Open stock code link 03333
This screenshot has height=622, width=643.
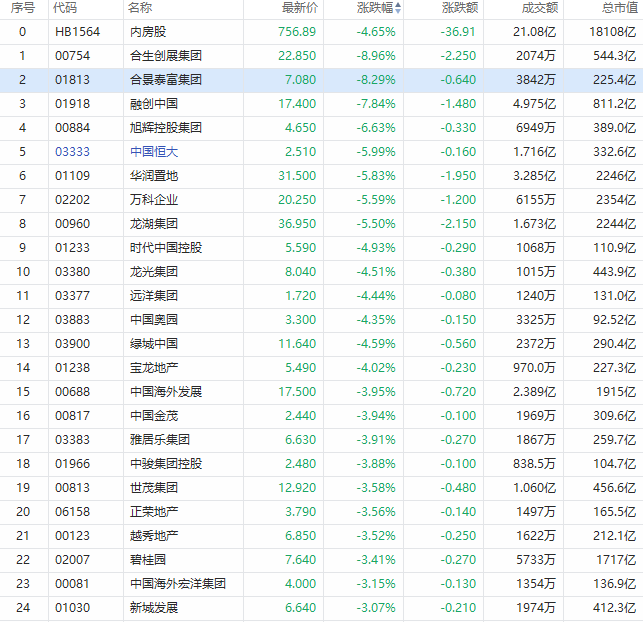tap(72, 152)
